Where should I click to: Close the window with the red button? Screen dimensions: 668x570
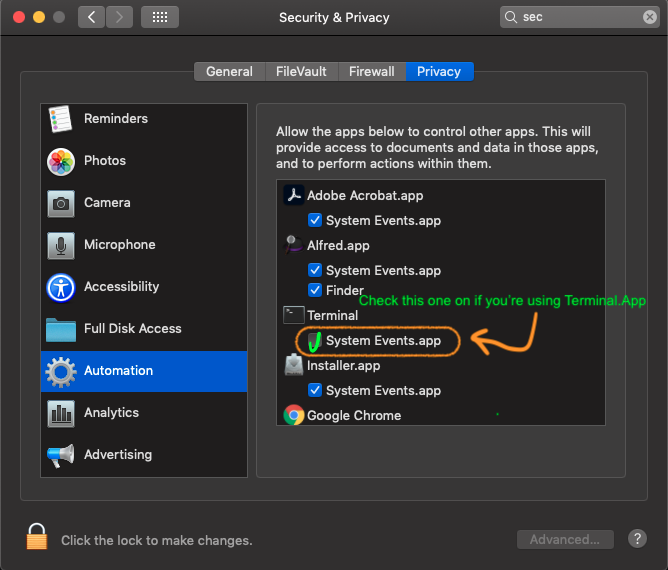19,17
